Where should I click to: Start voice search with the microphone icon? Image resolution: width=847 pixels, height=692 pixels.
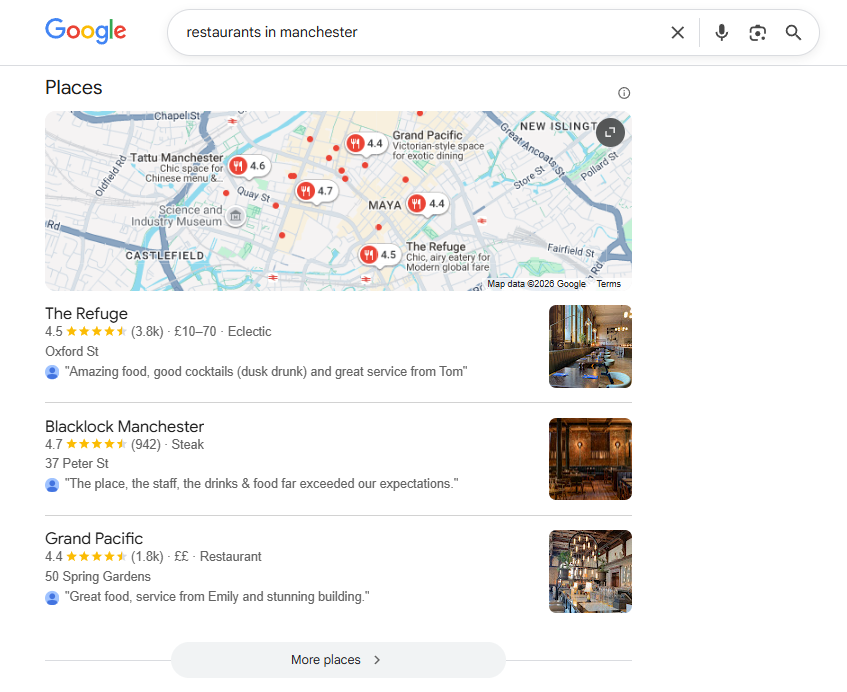721,32
